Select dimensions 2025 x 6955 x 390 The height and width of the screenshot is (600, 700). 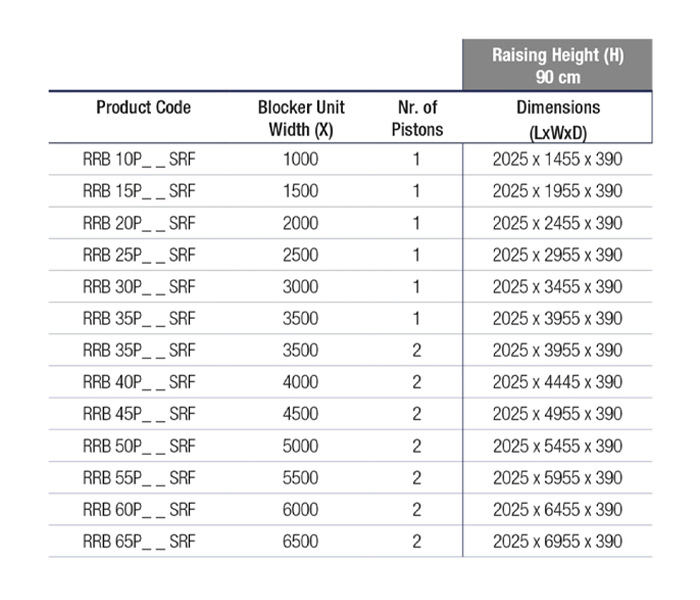click(x=557, y=542)
